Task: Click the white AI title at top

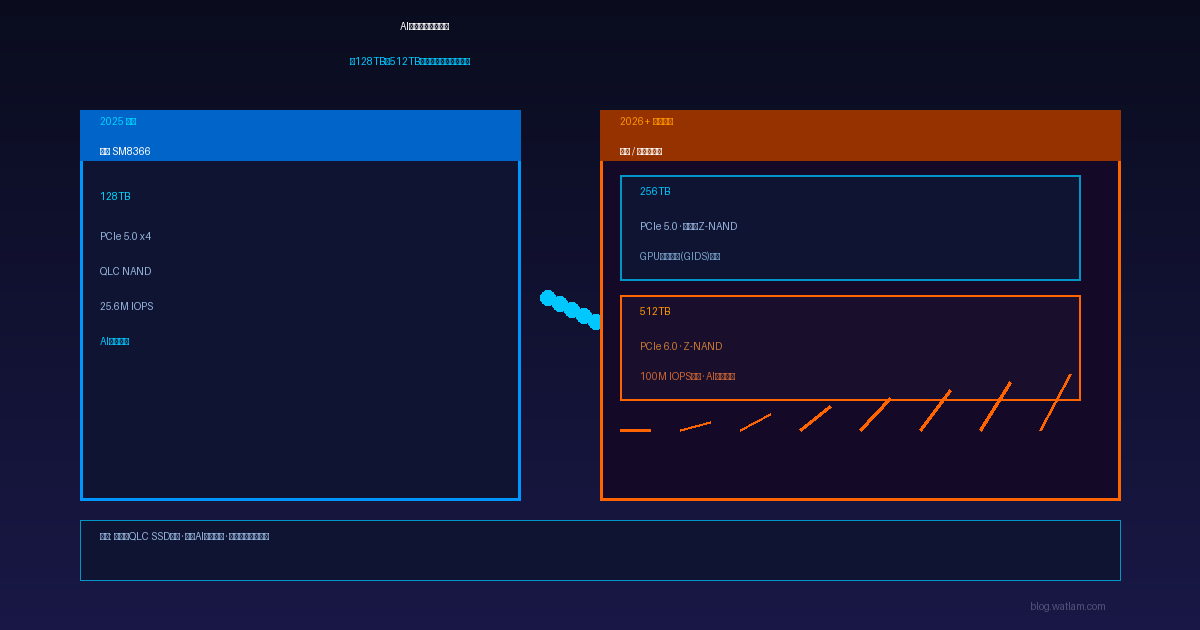Action: coord(424,27)
